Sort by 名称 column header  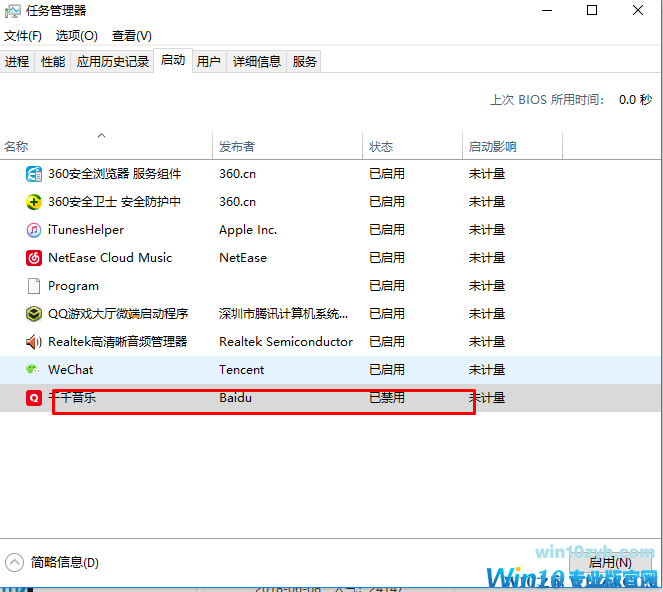click(17, 147)
